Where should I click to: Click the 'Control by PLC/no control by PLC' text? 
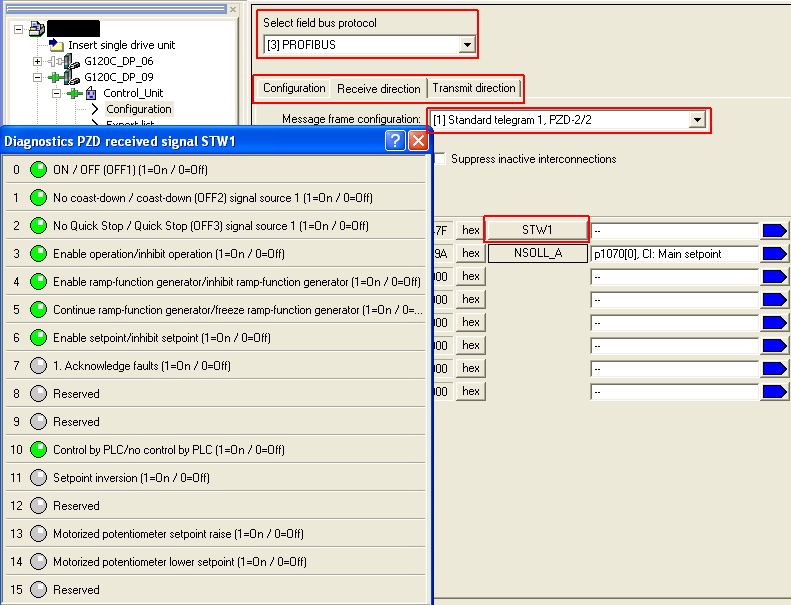tap(168, 450)
